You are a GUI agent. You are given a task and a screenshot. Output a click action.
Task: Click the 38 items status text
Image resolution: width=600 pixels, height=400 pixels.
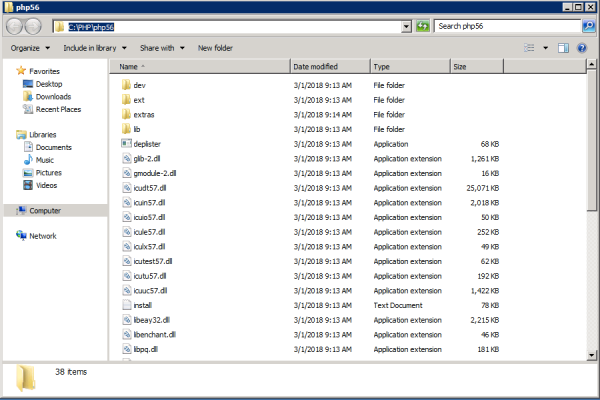(71, 372)
